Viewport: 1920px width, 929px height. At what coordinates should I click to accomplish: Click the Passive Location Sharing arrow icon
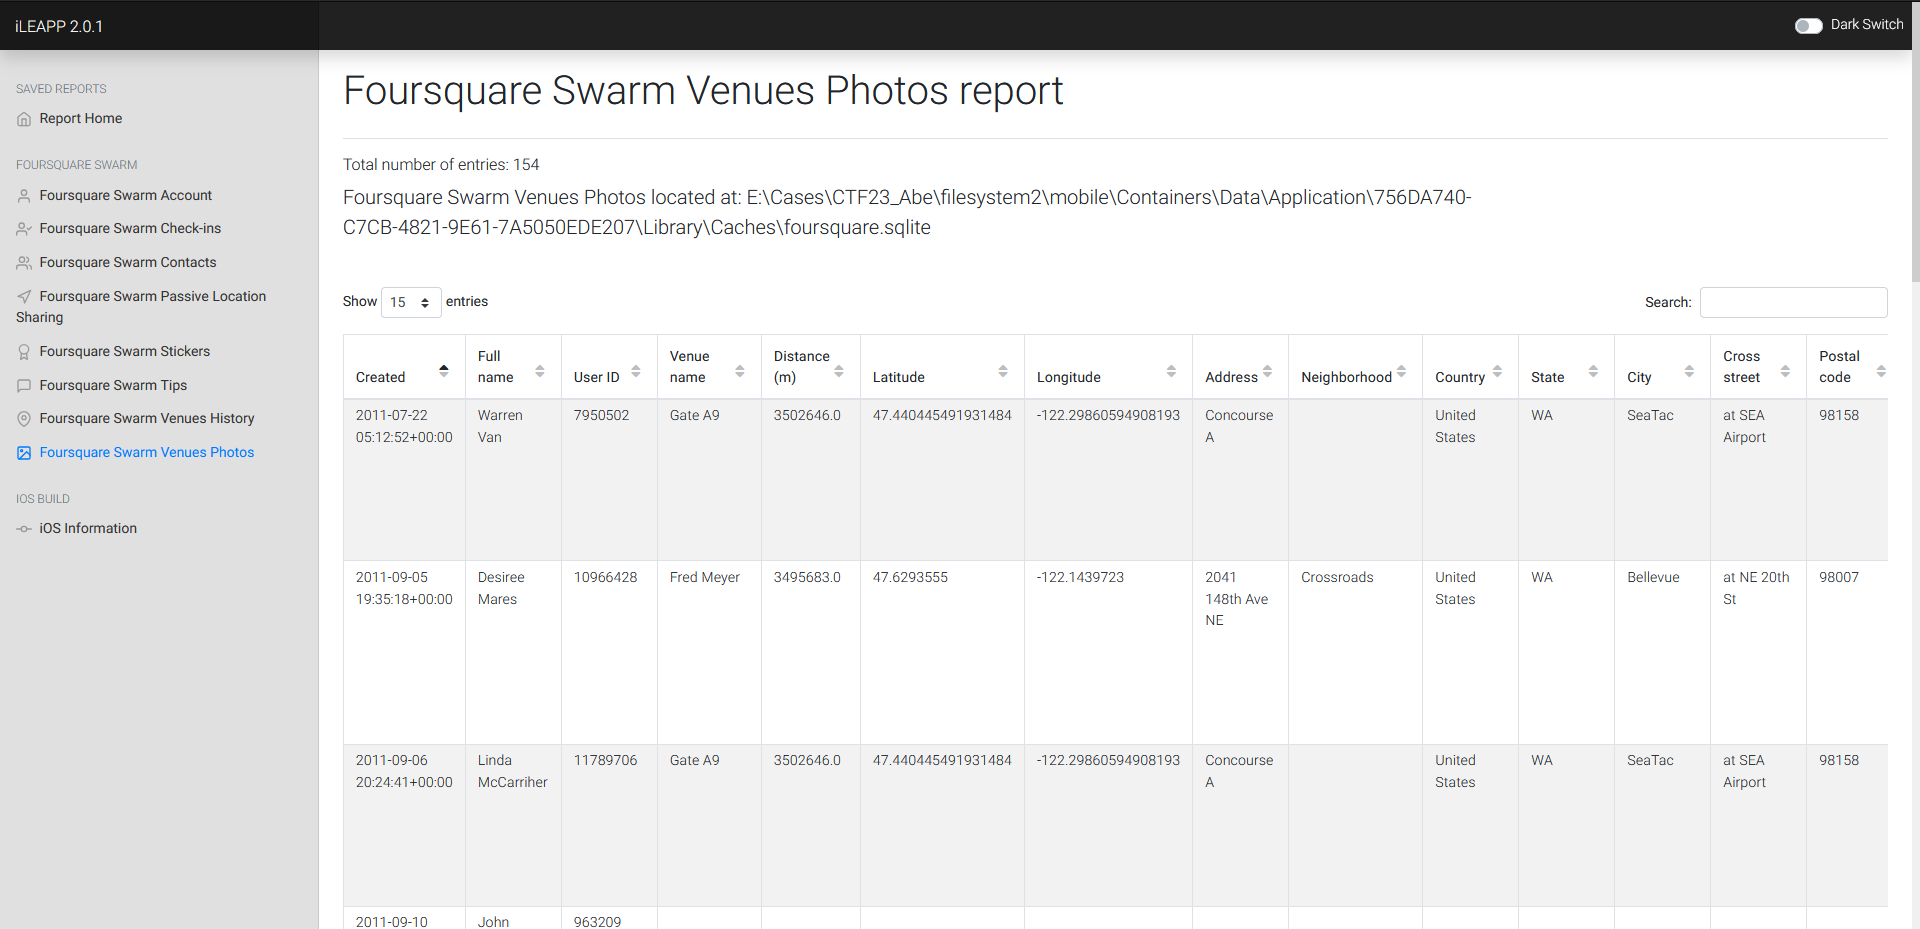[x=24, y=297]
